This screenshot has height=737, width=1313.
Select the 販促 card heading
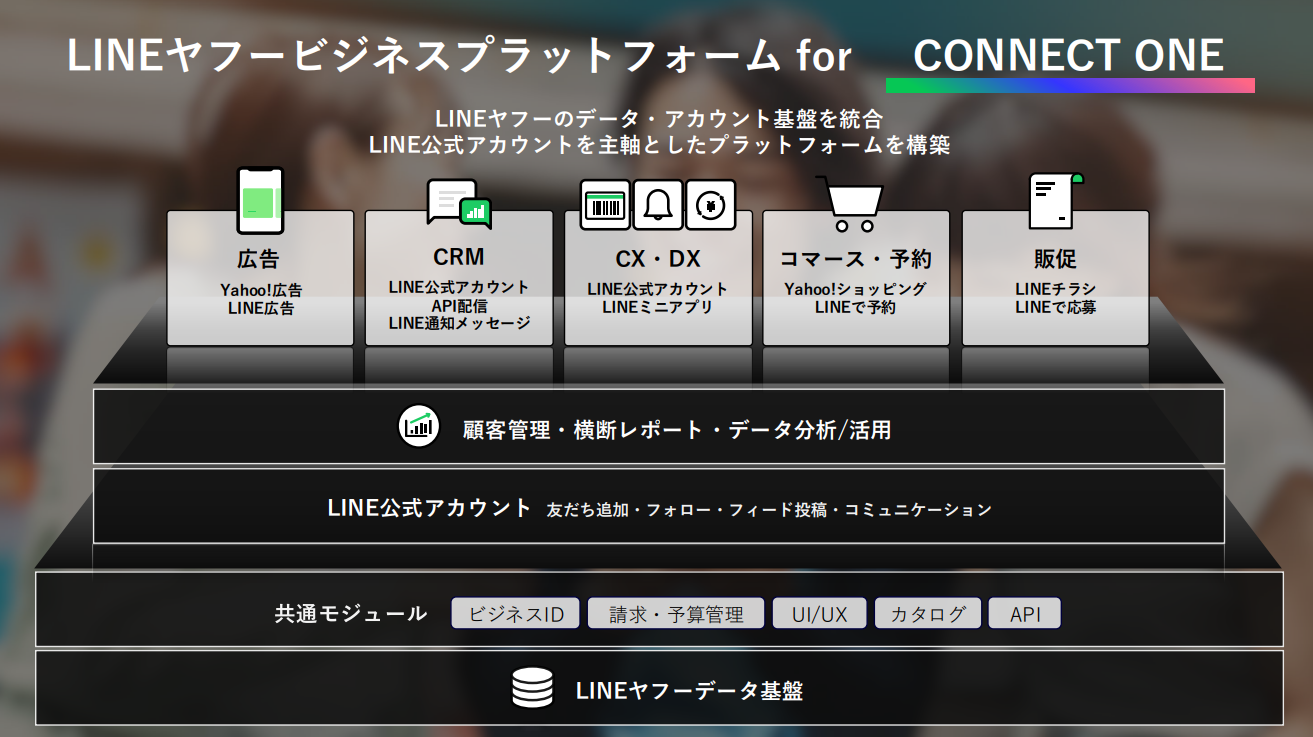point(1055,259)
